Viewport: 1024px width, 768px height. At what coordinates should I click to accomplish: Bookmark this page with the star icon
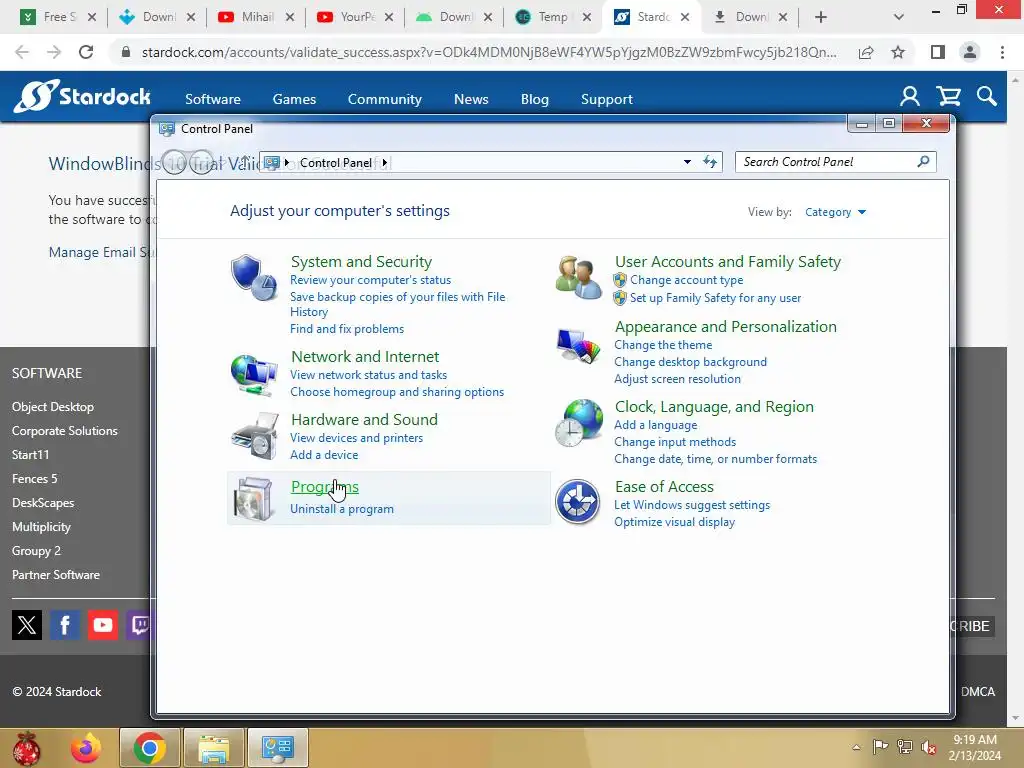click(898, 52)
